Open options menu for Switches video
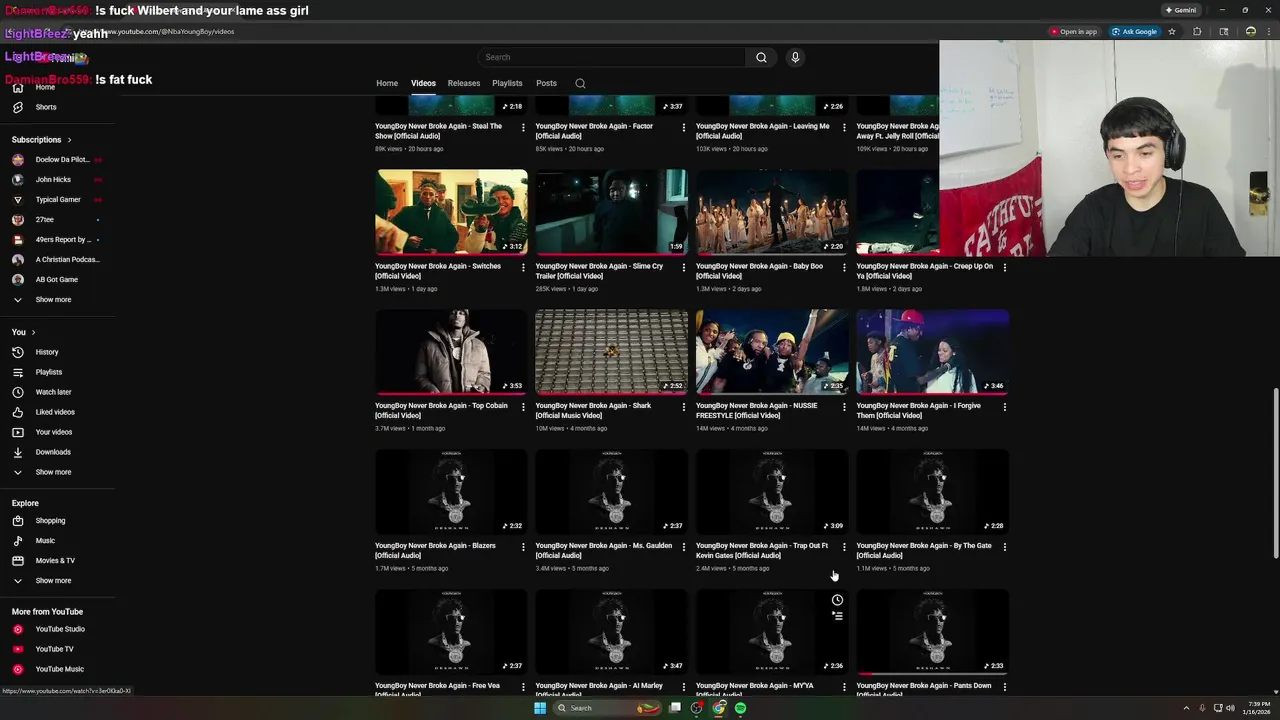Image resolution: width=1280 pixels, height=720 pixels. click(x=523, y=267)
